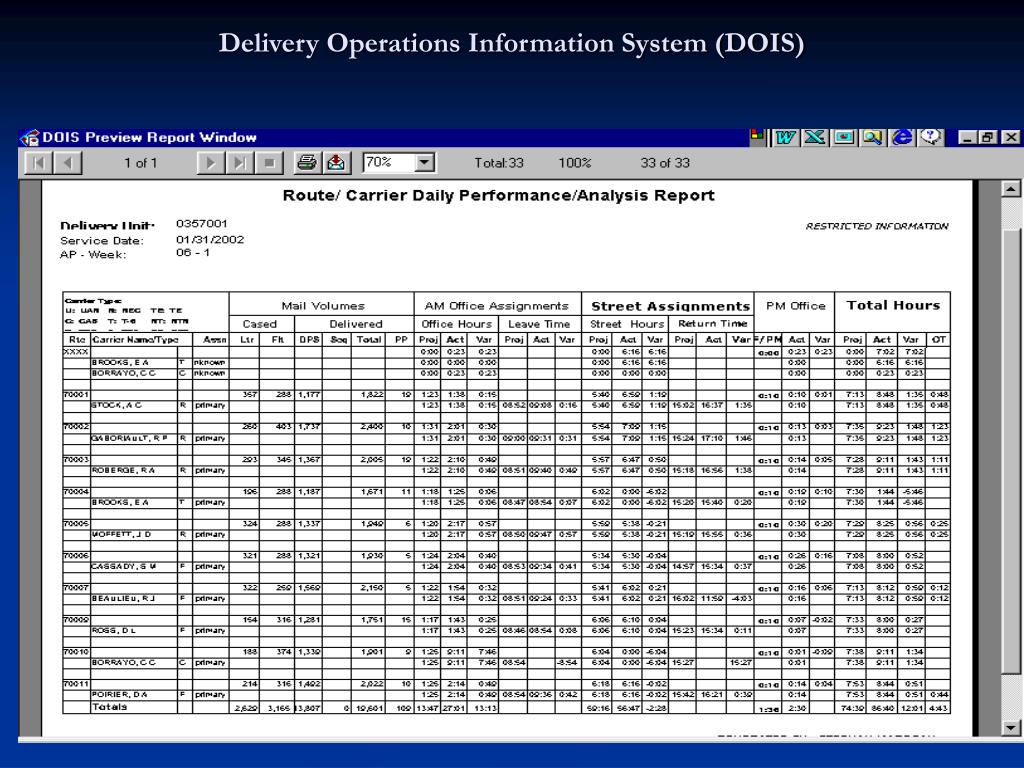Viewport: 1024px width, 768px height.
Task: Click the 'Total:33' record count text
Action: click(499, 163)
